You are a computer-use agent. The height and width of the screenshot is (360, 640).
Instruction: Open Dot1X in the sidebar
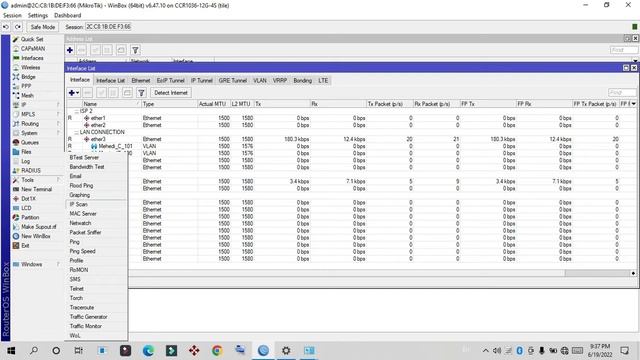[x=28, y=199]
